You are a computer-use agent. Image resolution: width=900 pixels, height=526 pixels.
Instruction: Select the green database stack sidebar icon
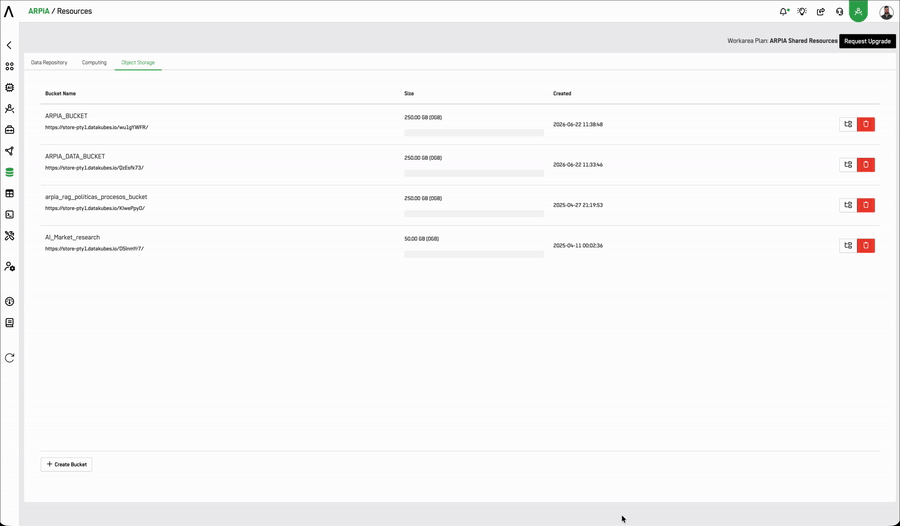coord(9,172)
